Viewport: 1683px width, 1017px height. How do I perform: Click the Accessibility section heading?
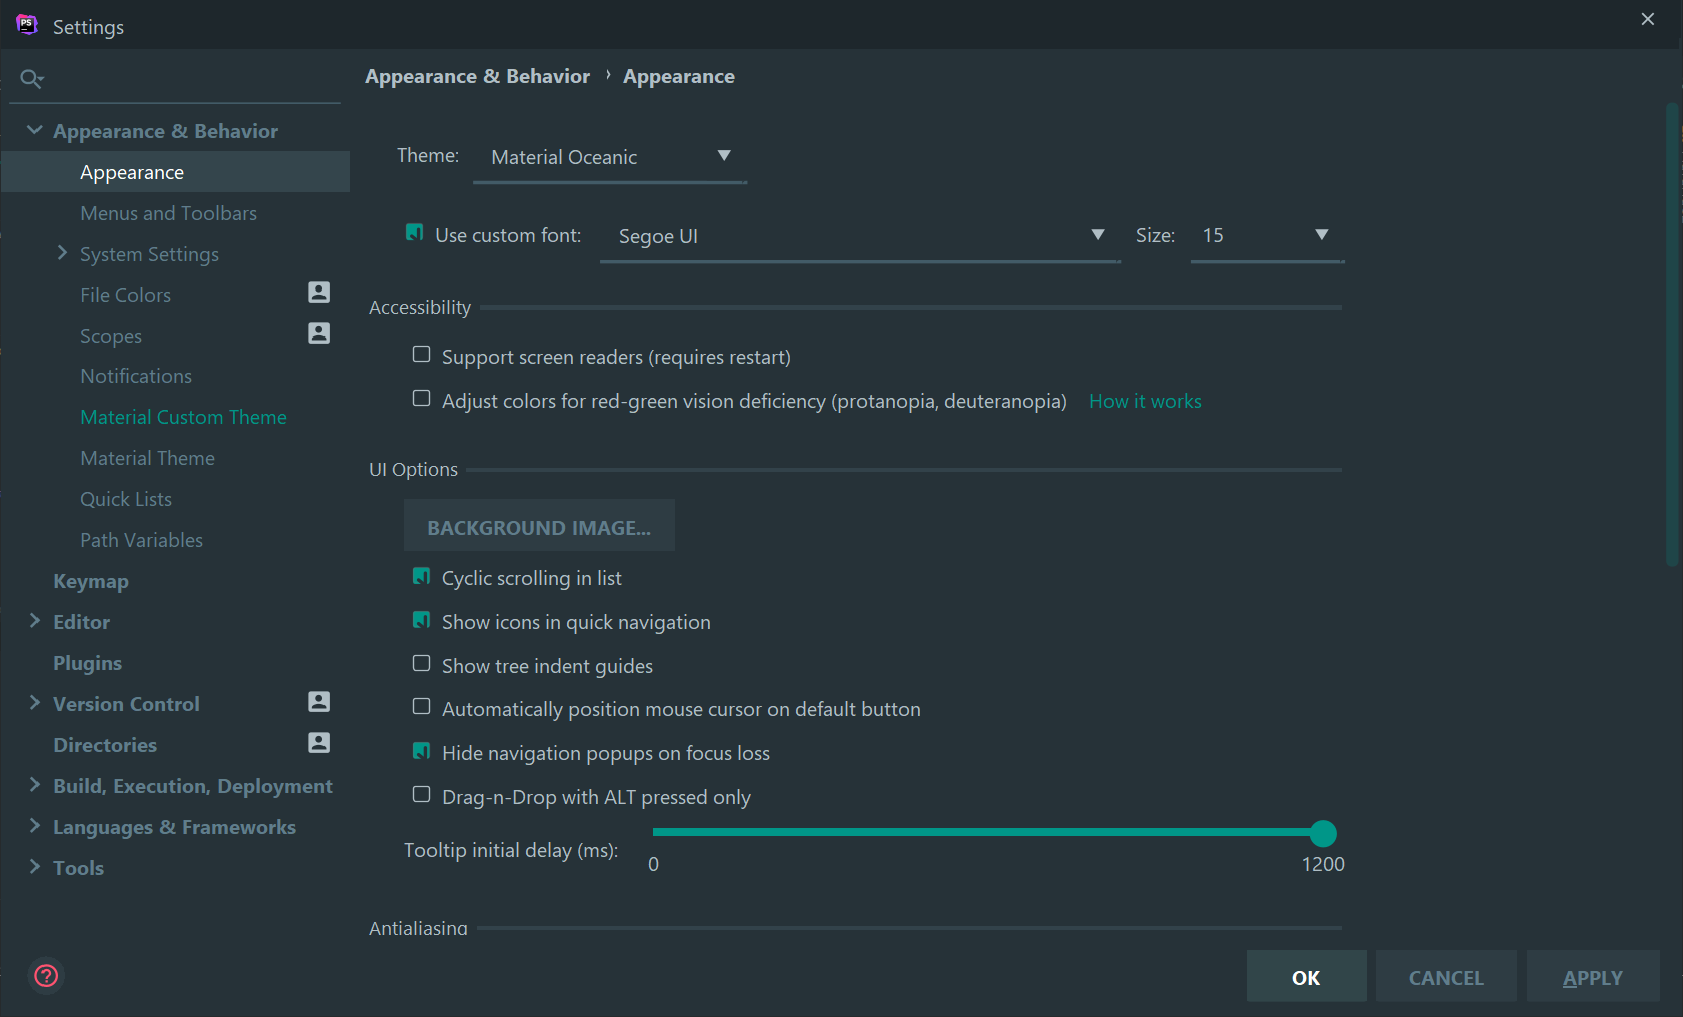[420, 307]
